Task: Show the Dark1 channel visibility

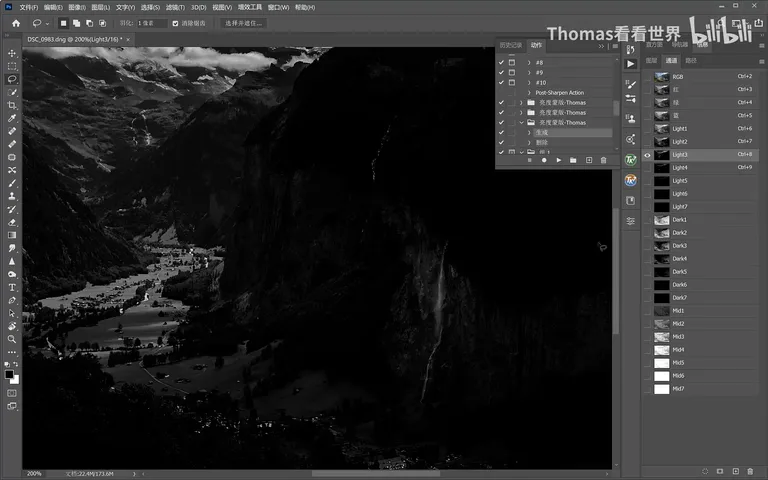Action: [x=647, y=220]
